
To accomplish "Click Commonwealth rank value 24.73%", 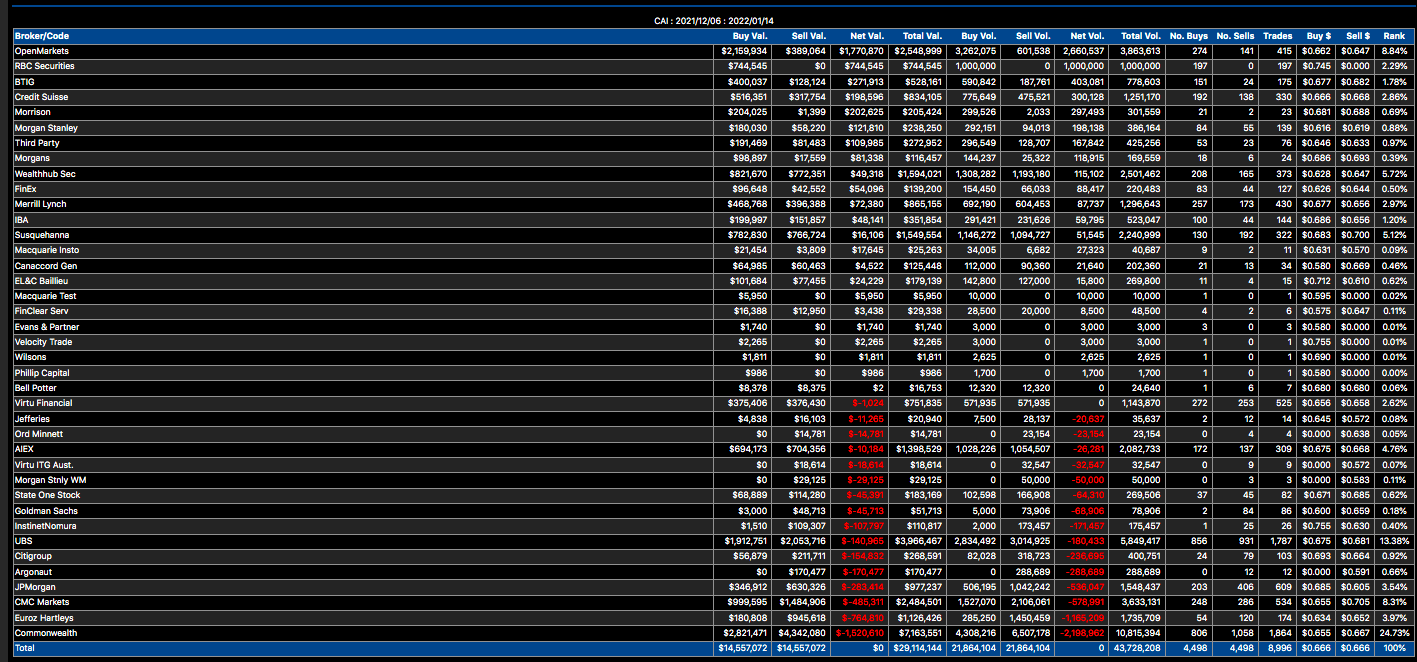I will point(1392,633).
